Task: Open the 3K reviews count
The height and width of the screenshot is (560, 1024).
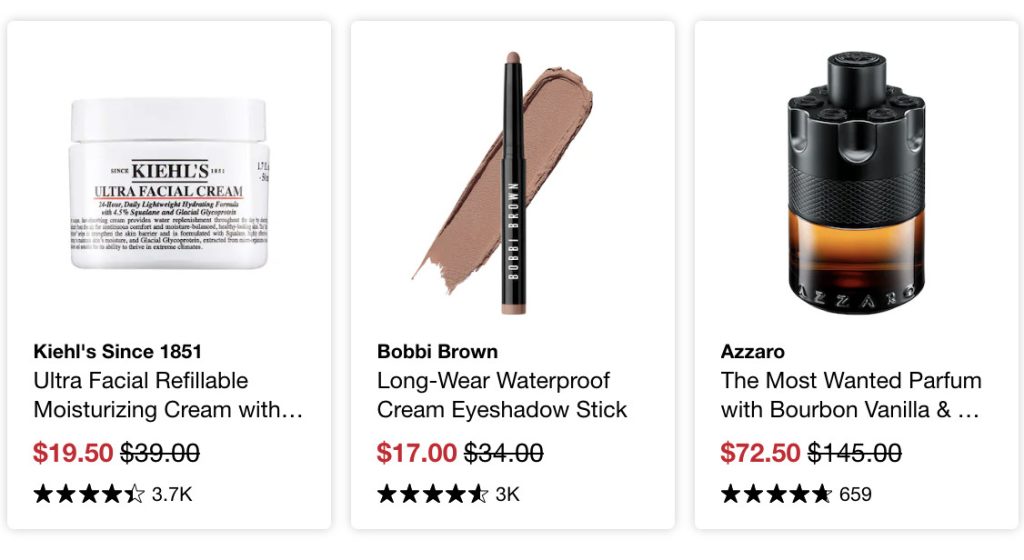Action: [507, 494]
